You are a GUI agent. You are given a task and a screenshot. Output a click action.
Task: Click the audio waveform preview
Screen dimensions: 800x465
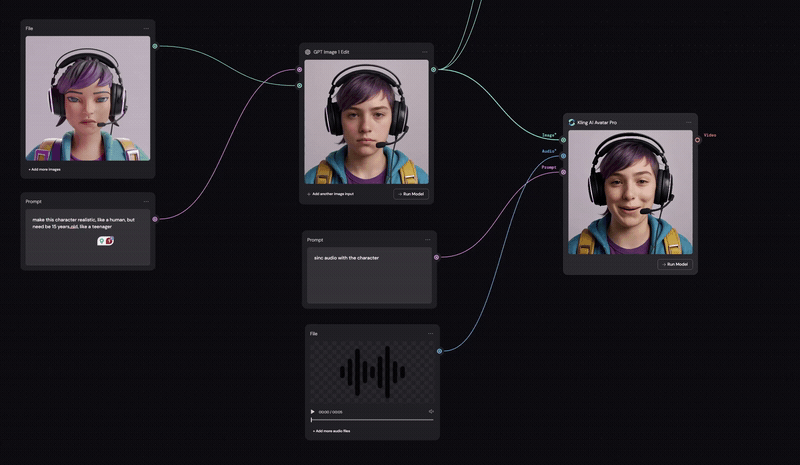[372, 372]
